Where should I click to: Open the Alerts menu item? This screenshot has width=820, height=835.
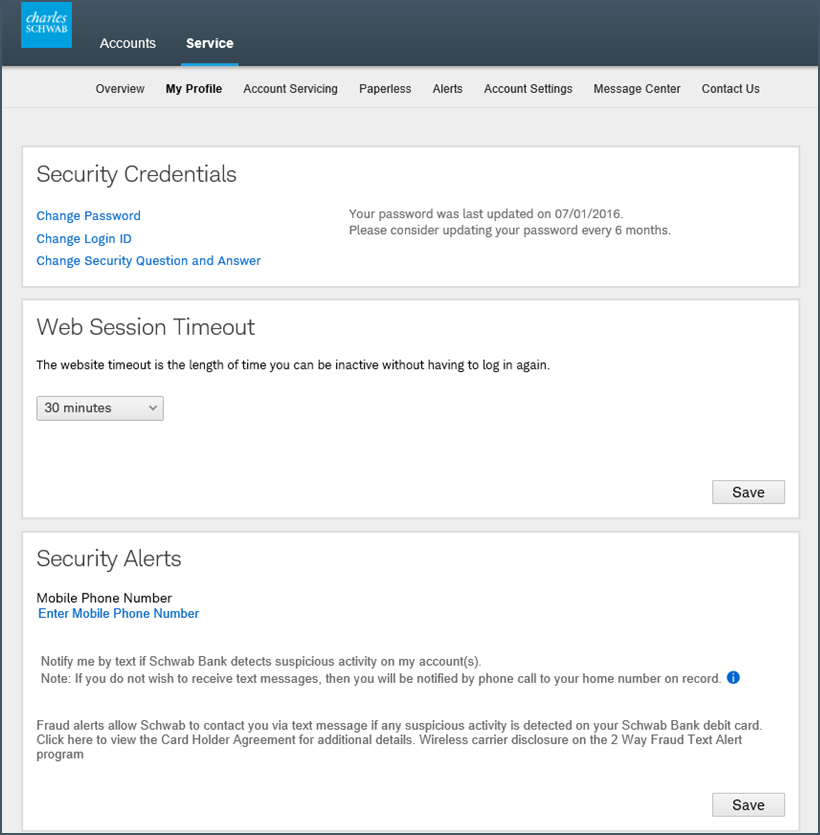pos(447,88)
